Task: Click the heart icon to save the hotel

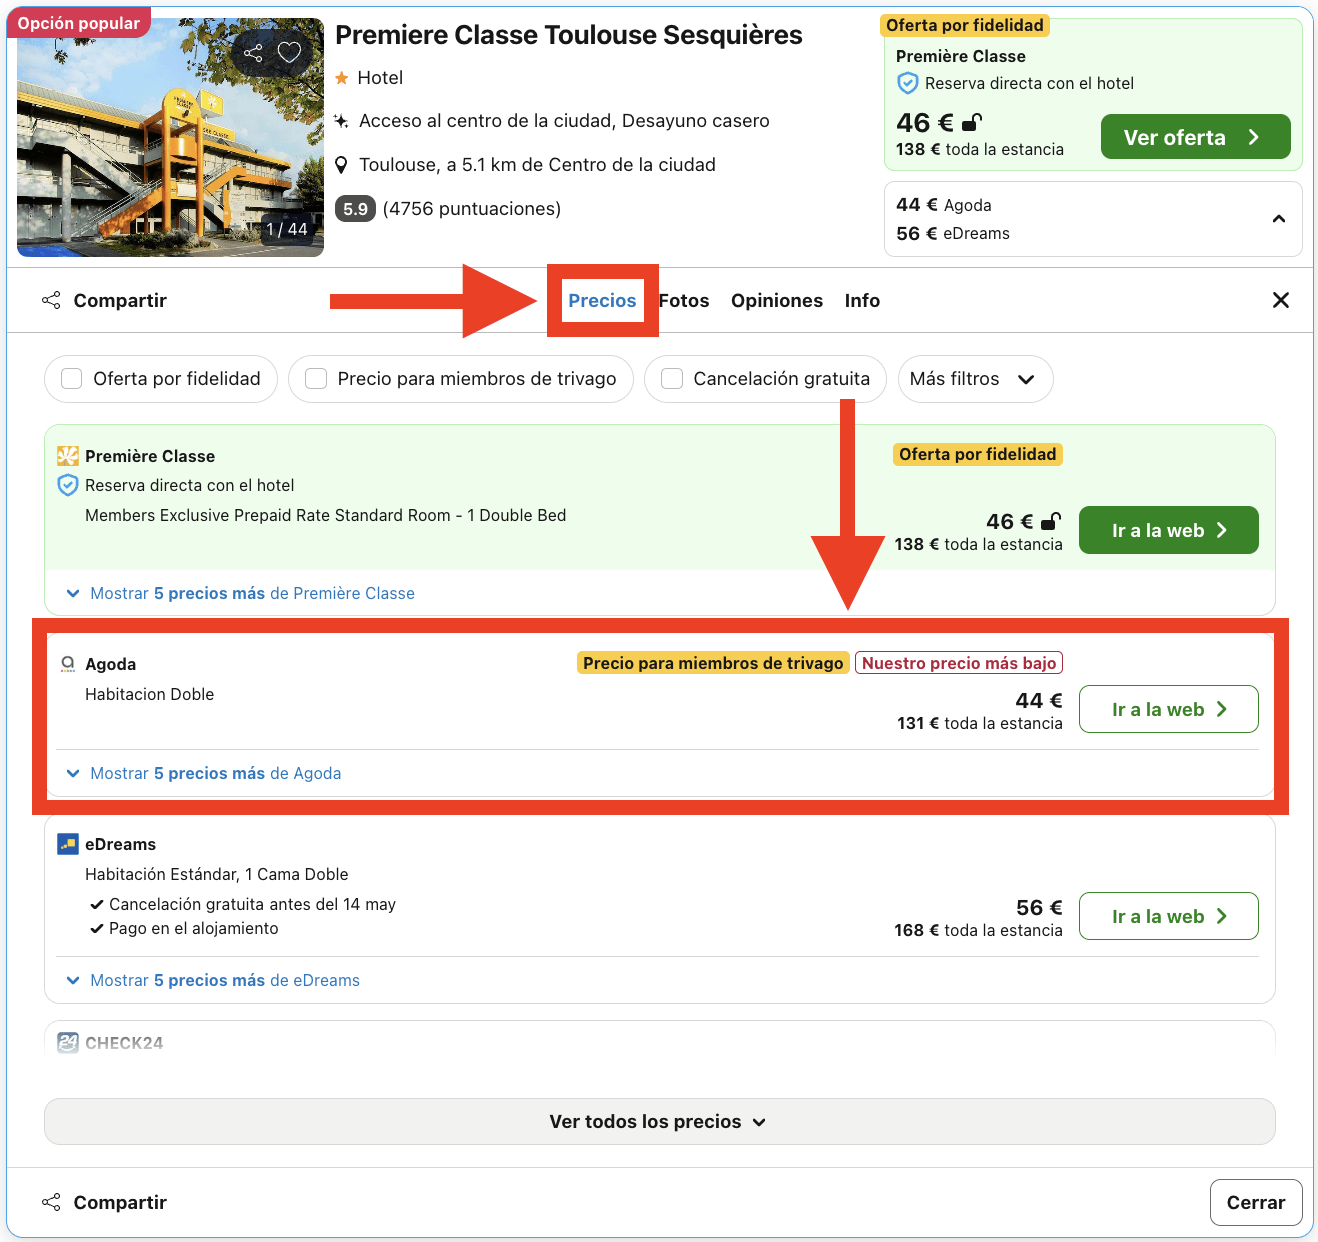Action: click(289, 52)
